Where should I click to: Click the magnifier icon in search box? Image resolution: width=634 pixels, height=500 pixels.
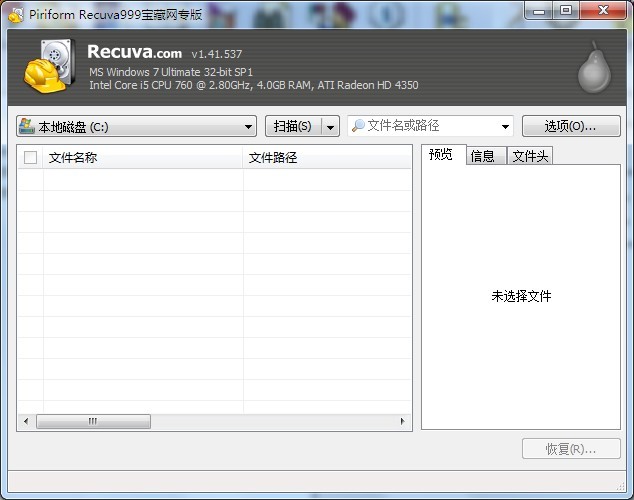coord(357,126)
